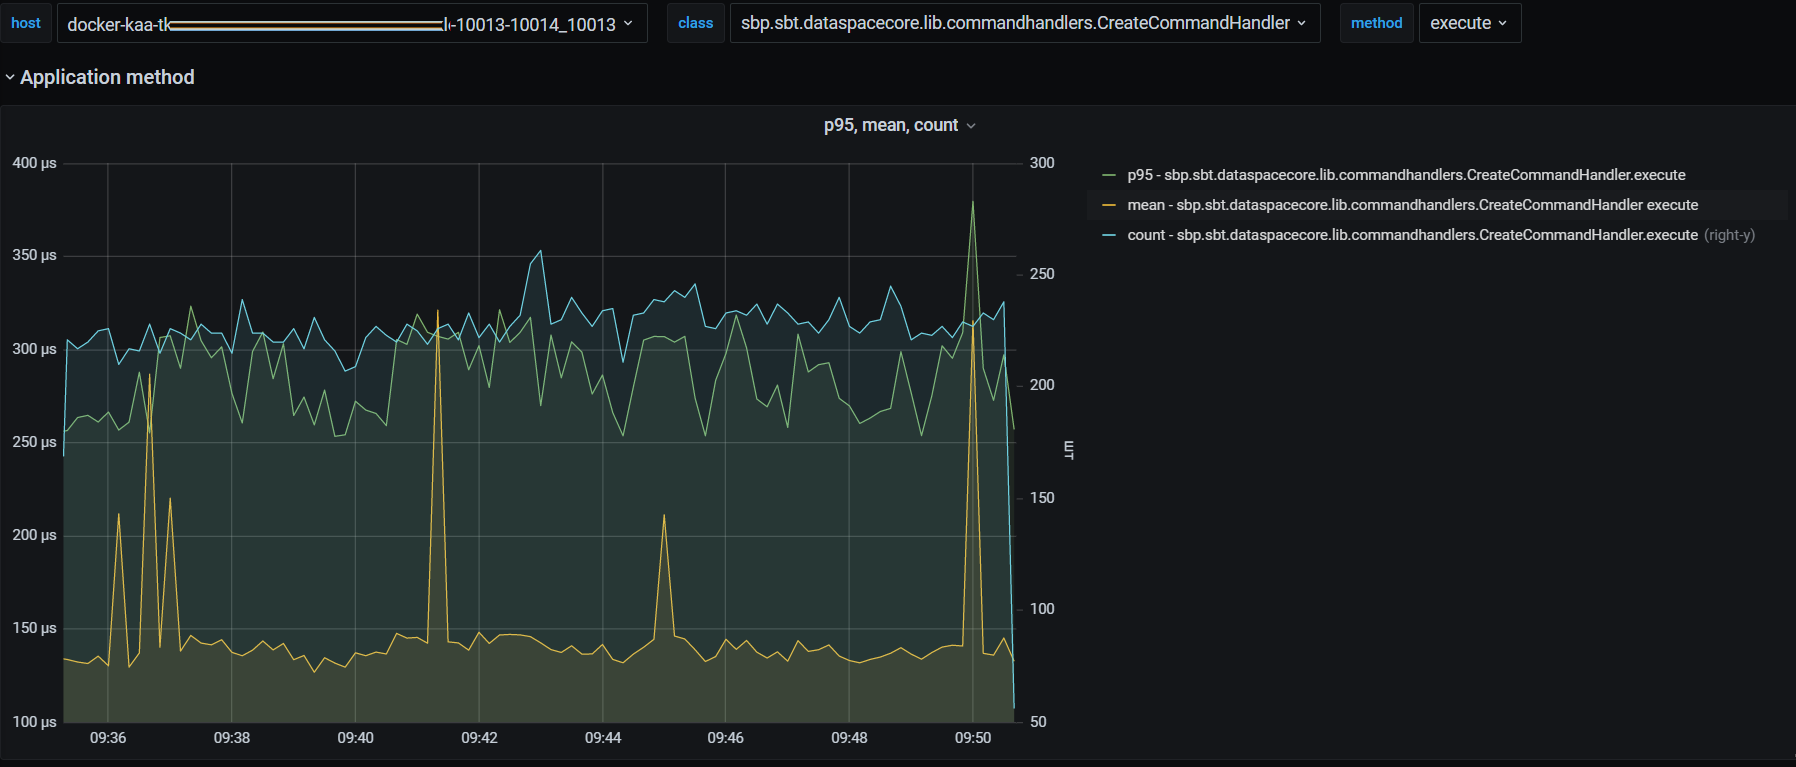Click the host variable label

[x=26, y=23]
